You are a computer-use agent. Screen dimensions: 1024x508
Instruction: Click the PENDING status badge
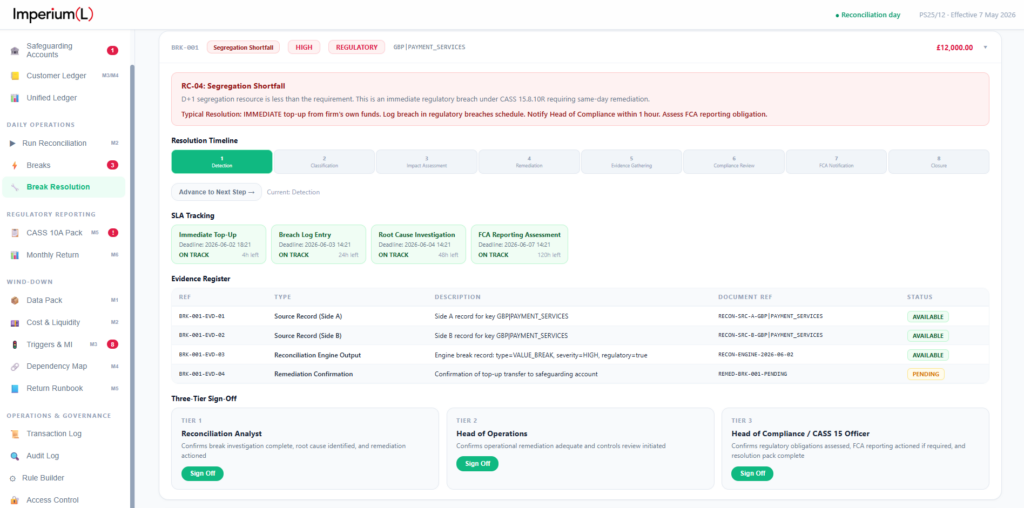(925, 374)
